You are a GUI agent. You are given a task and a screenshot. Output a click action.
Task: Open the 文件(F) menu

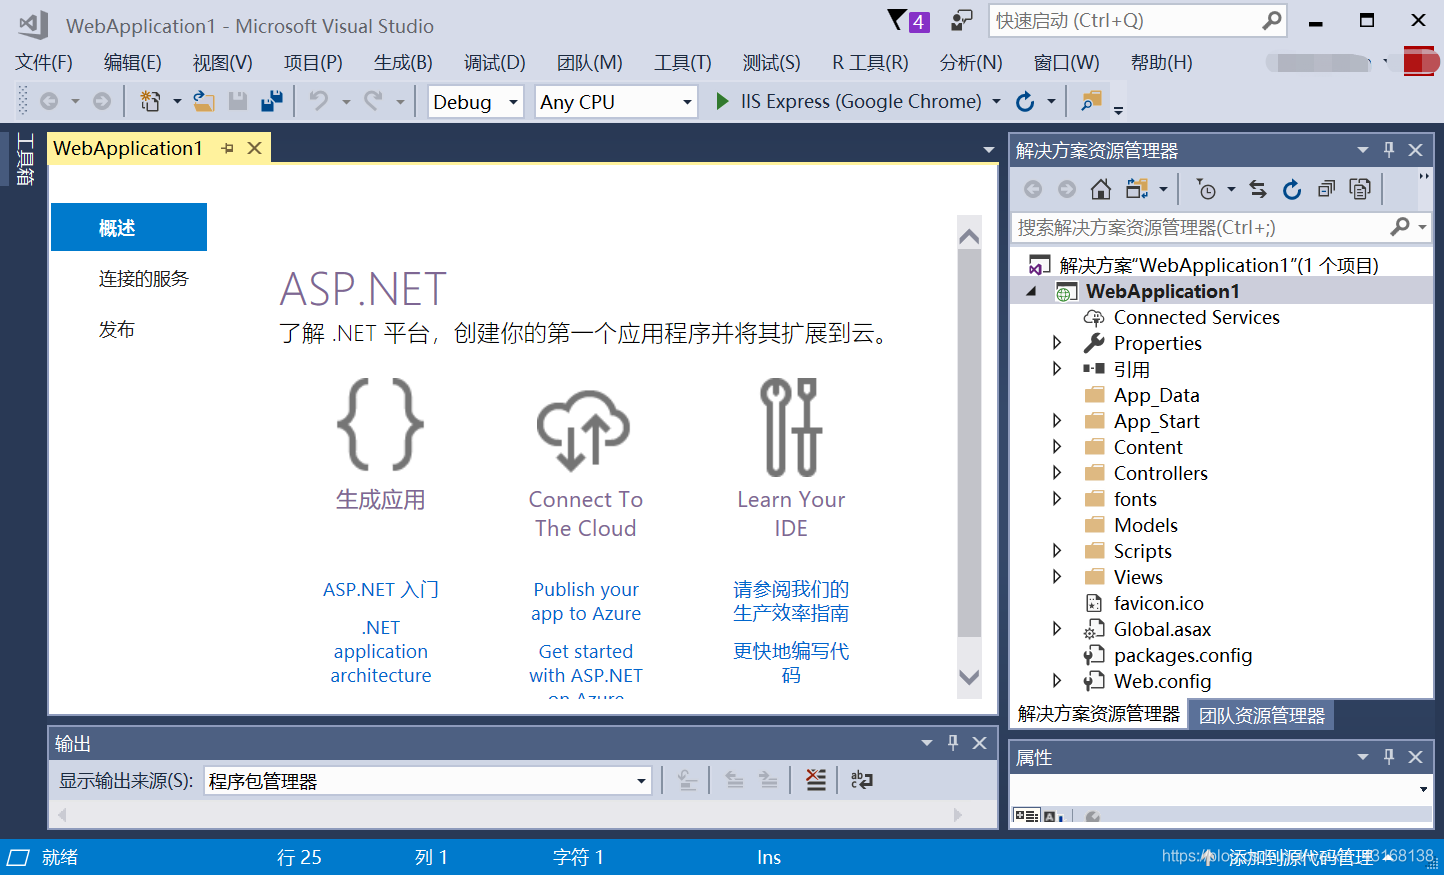tap(44, 62)
